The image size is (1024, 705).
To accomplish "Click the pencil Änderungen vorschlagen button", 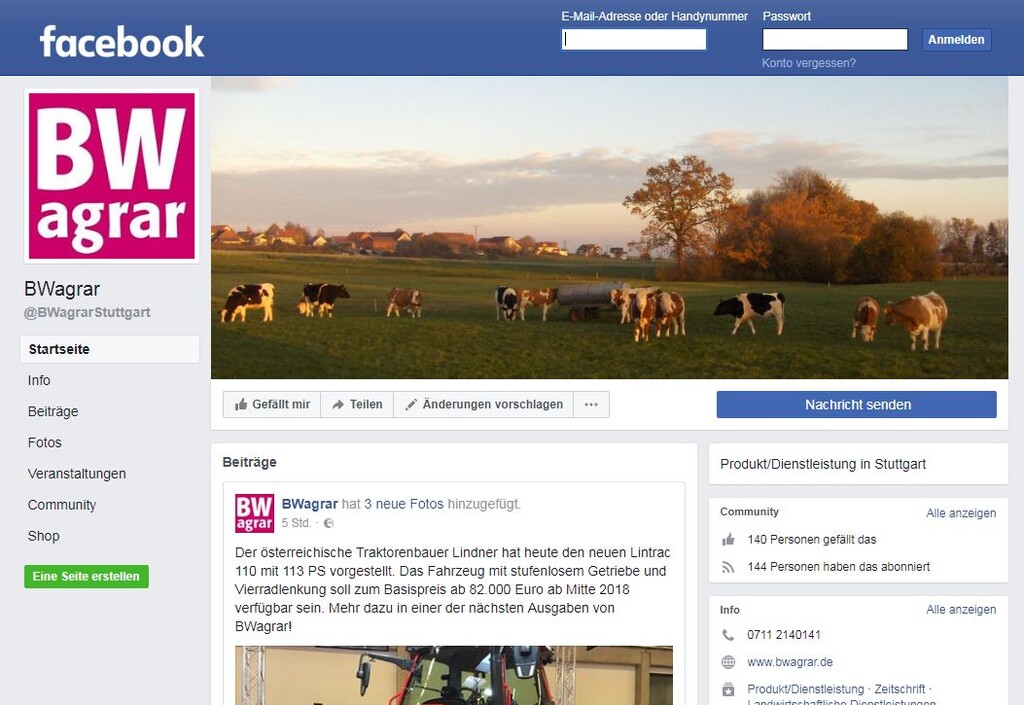I will pyautogui.click(x=483, y=405).
